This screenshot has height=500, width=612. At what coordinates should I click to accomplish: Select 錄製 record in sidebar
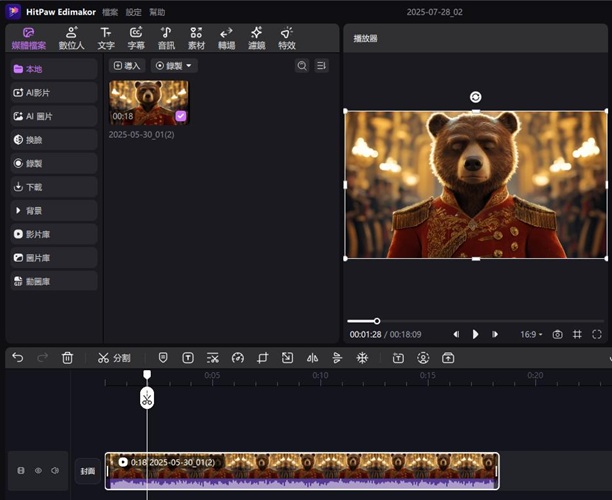tap(54, 163)
